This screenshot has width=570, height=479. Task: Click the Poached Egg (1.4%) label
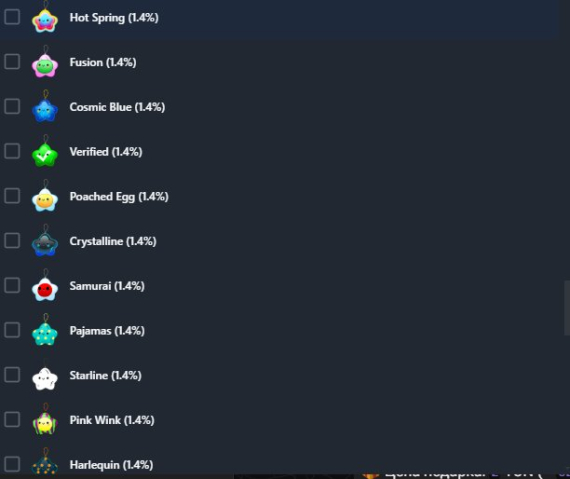click(x=119, y=197)
